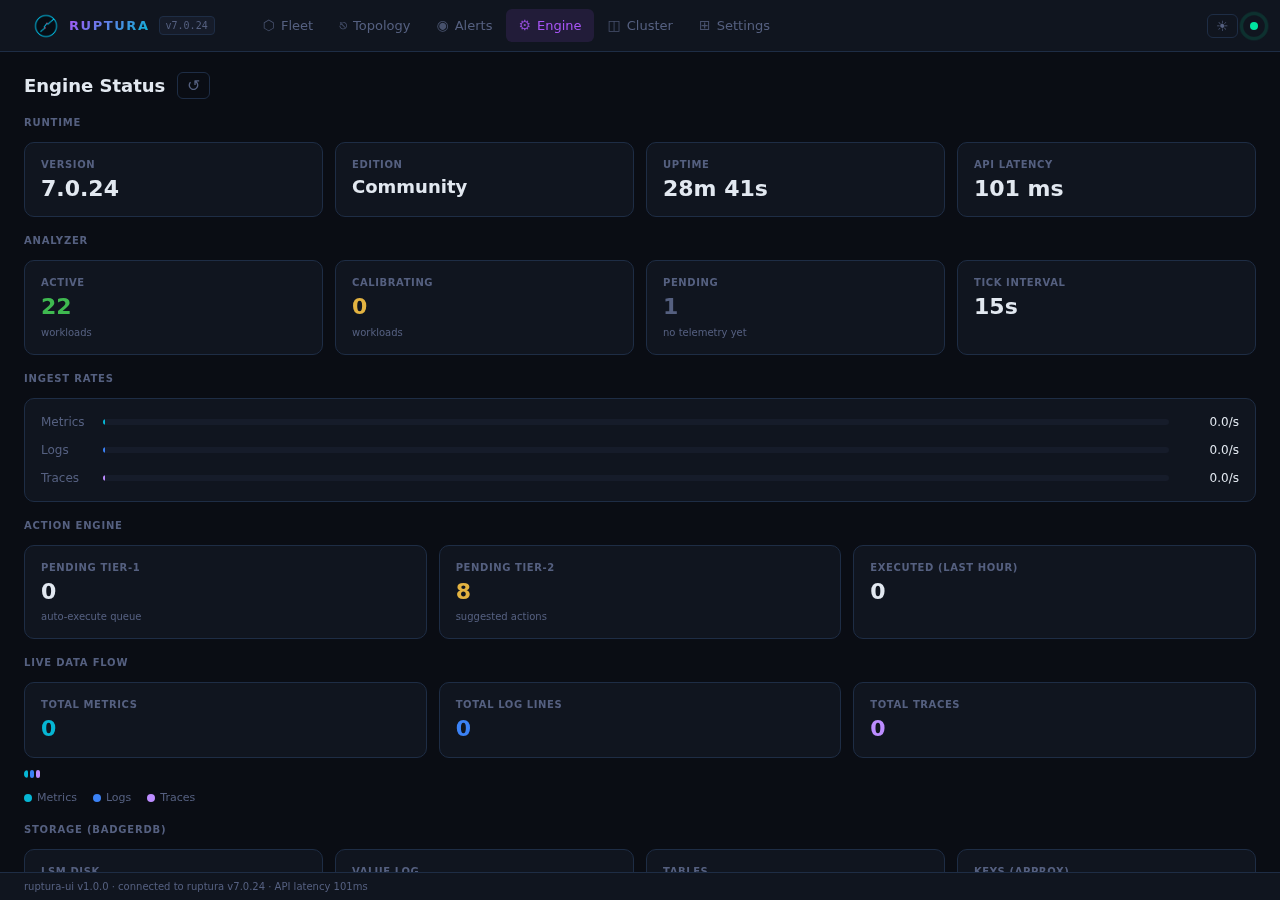The image size is (1280, 900).
Task: Select the Version 7.0.24 card
Action: (x=173, y=179)
